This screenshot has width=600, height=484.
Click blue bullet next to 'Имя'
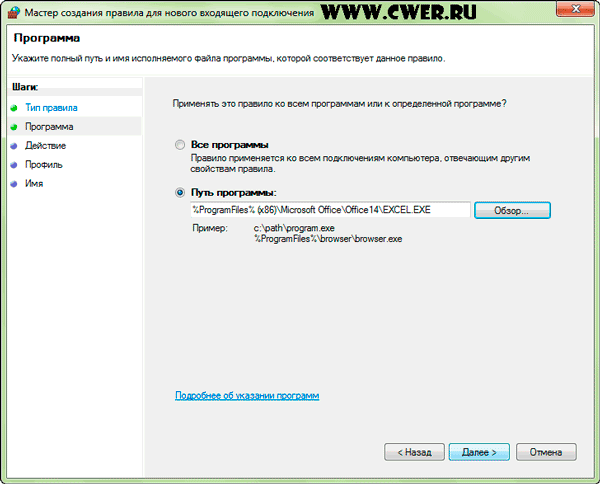click(x=14, y=184)
